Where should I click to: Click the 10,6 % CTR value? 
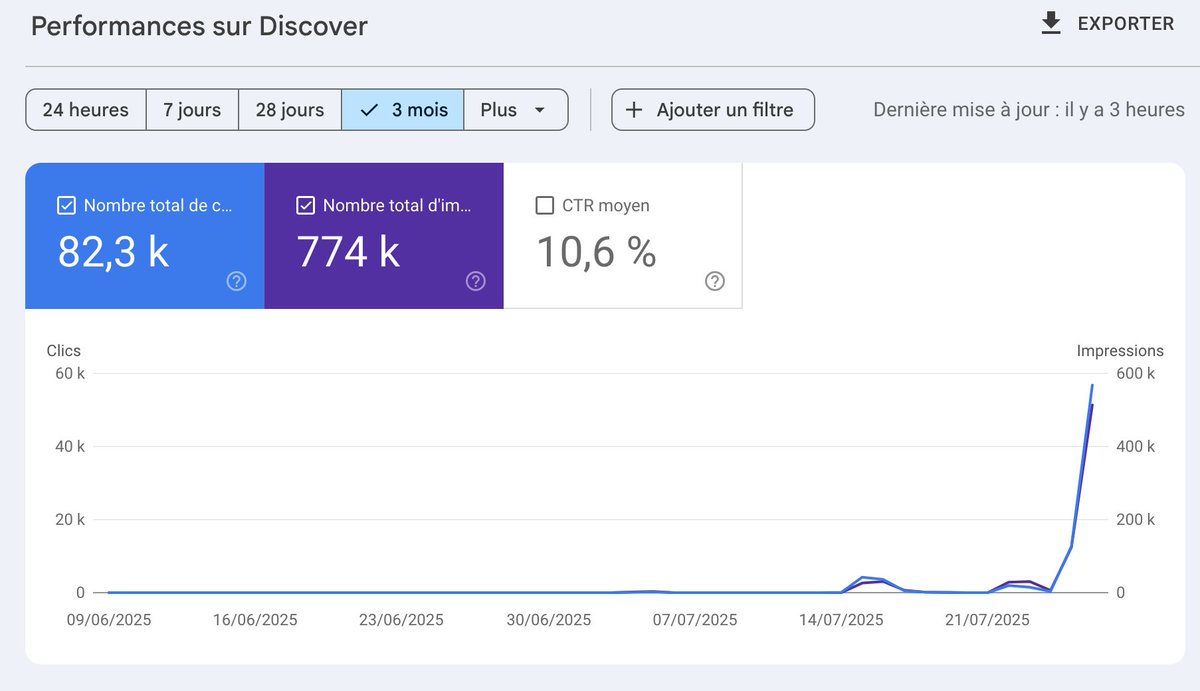point(597,252)
